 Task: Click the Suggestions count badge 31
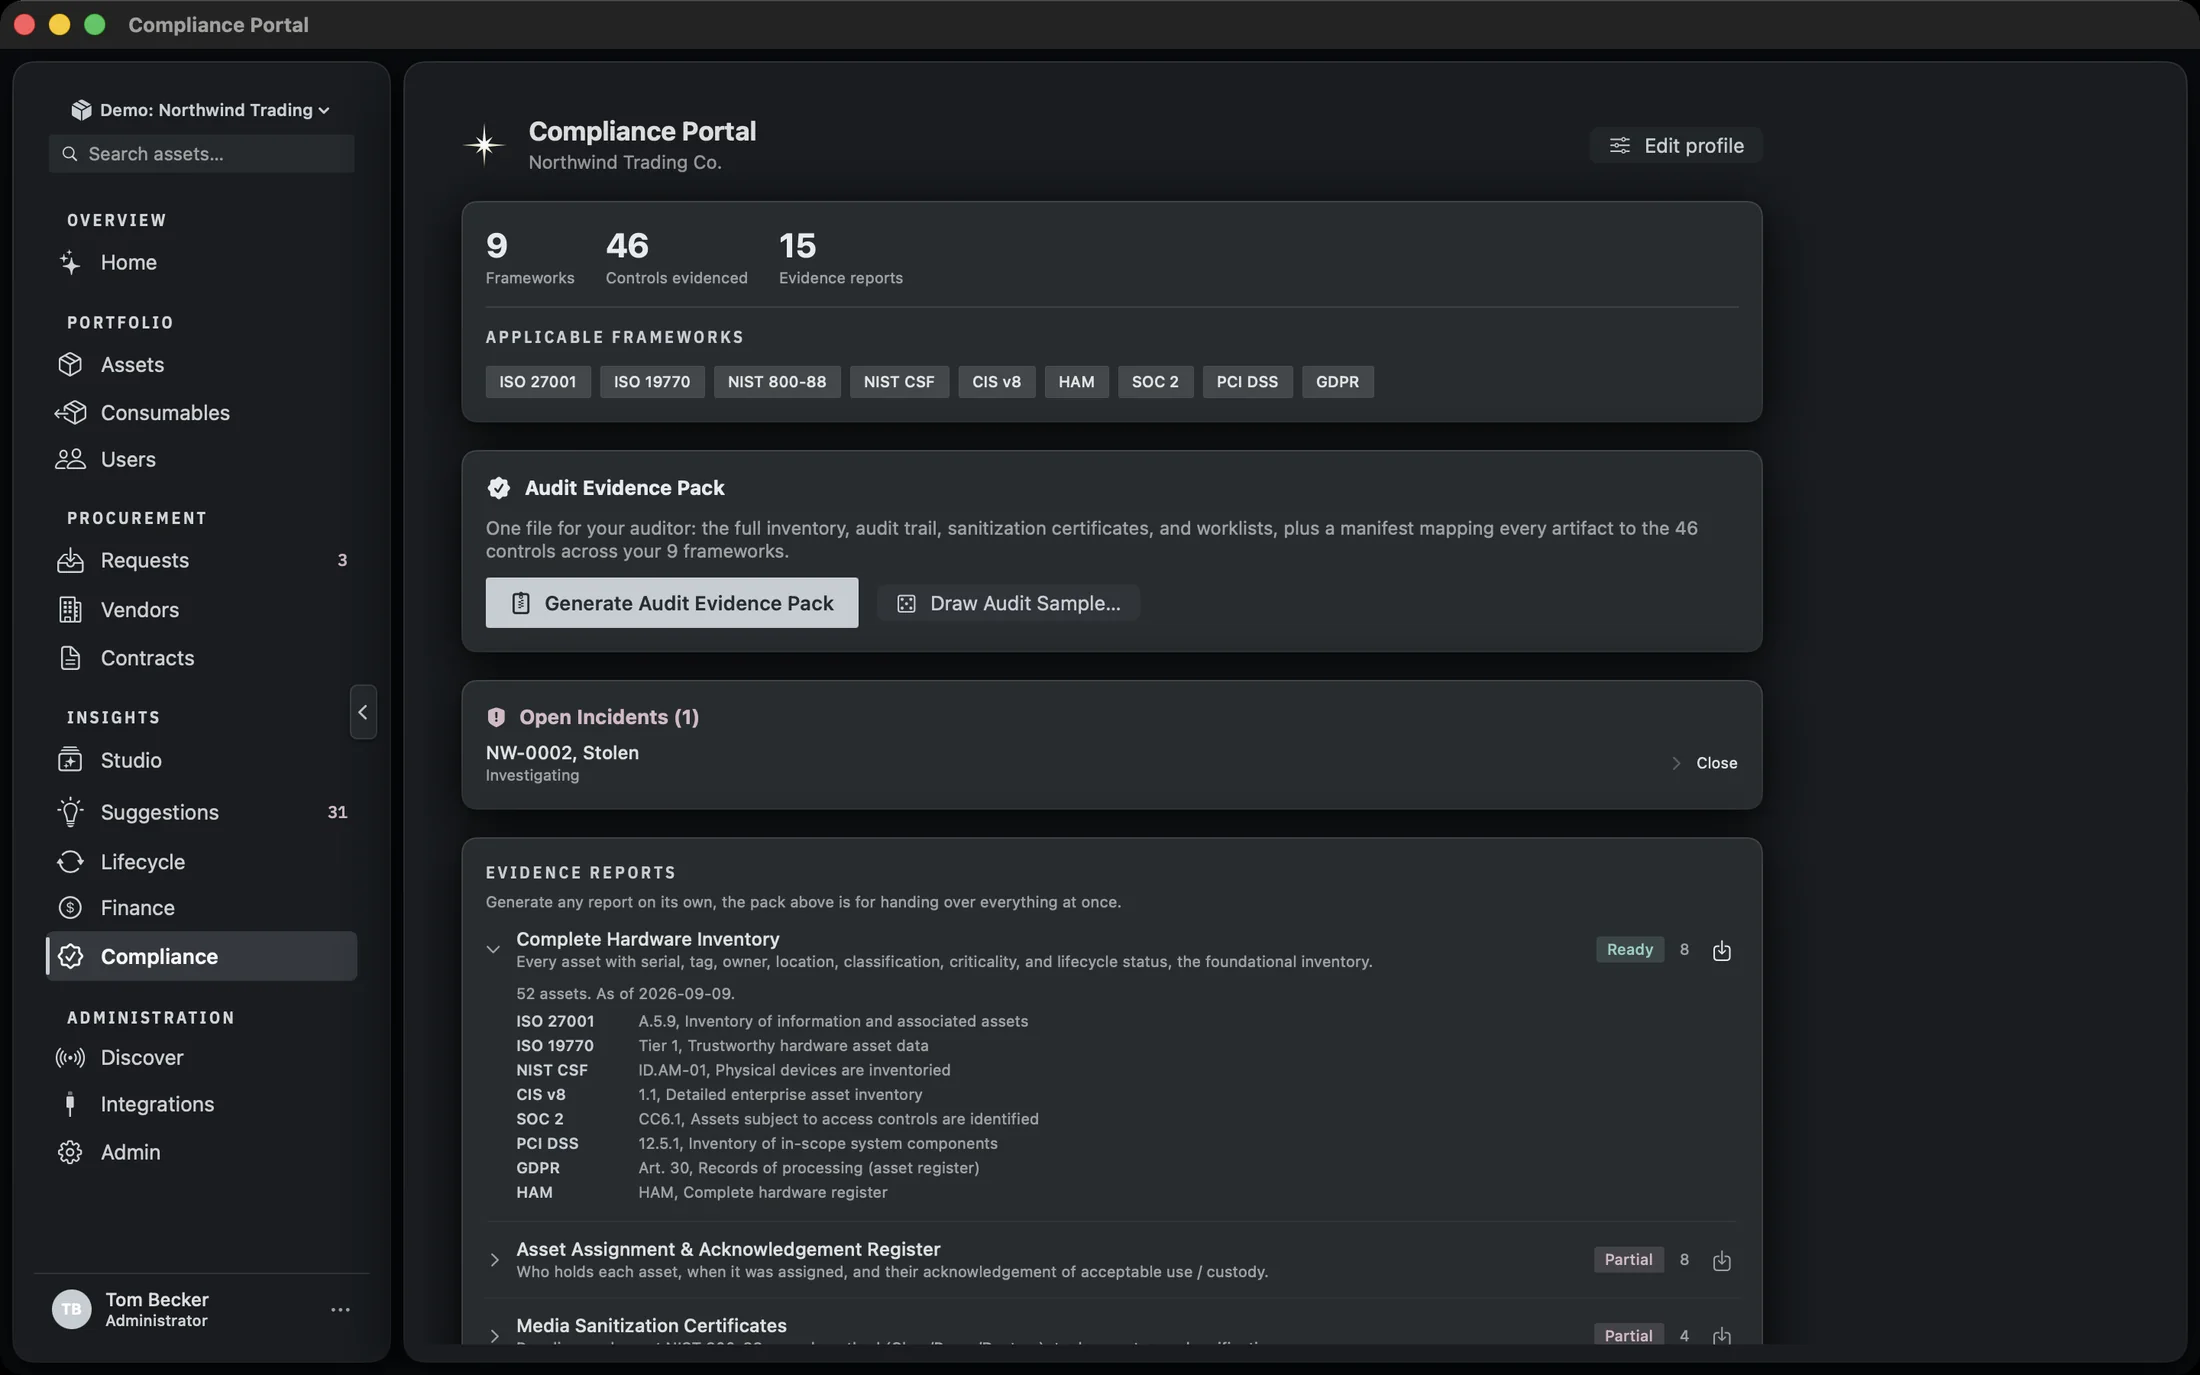tap(337, 812)
